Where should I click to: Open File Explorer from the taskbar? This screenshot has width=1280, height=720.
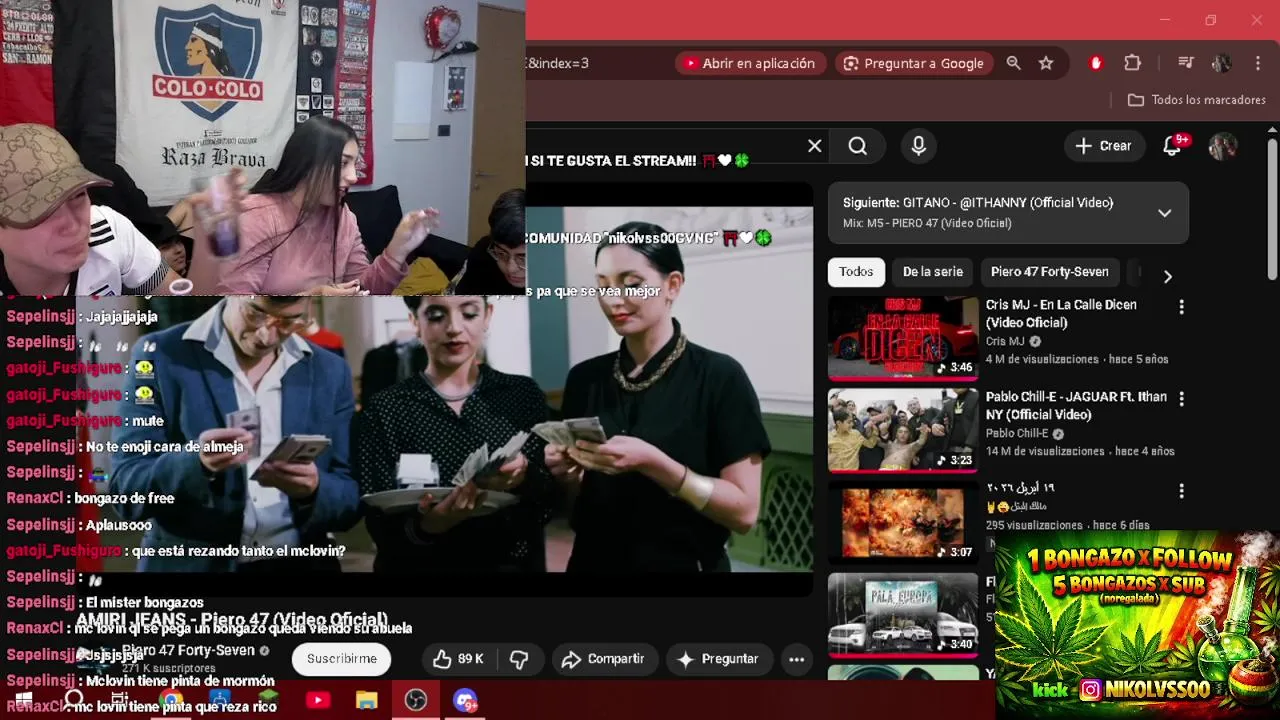[367, 700]
